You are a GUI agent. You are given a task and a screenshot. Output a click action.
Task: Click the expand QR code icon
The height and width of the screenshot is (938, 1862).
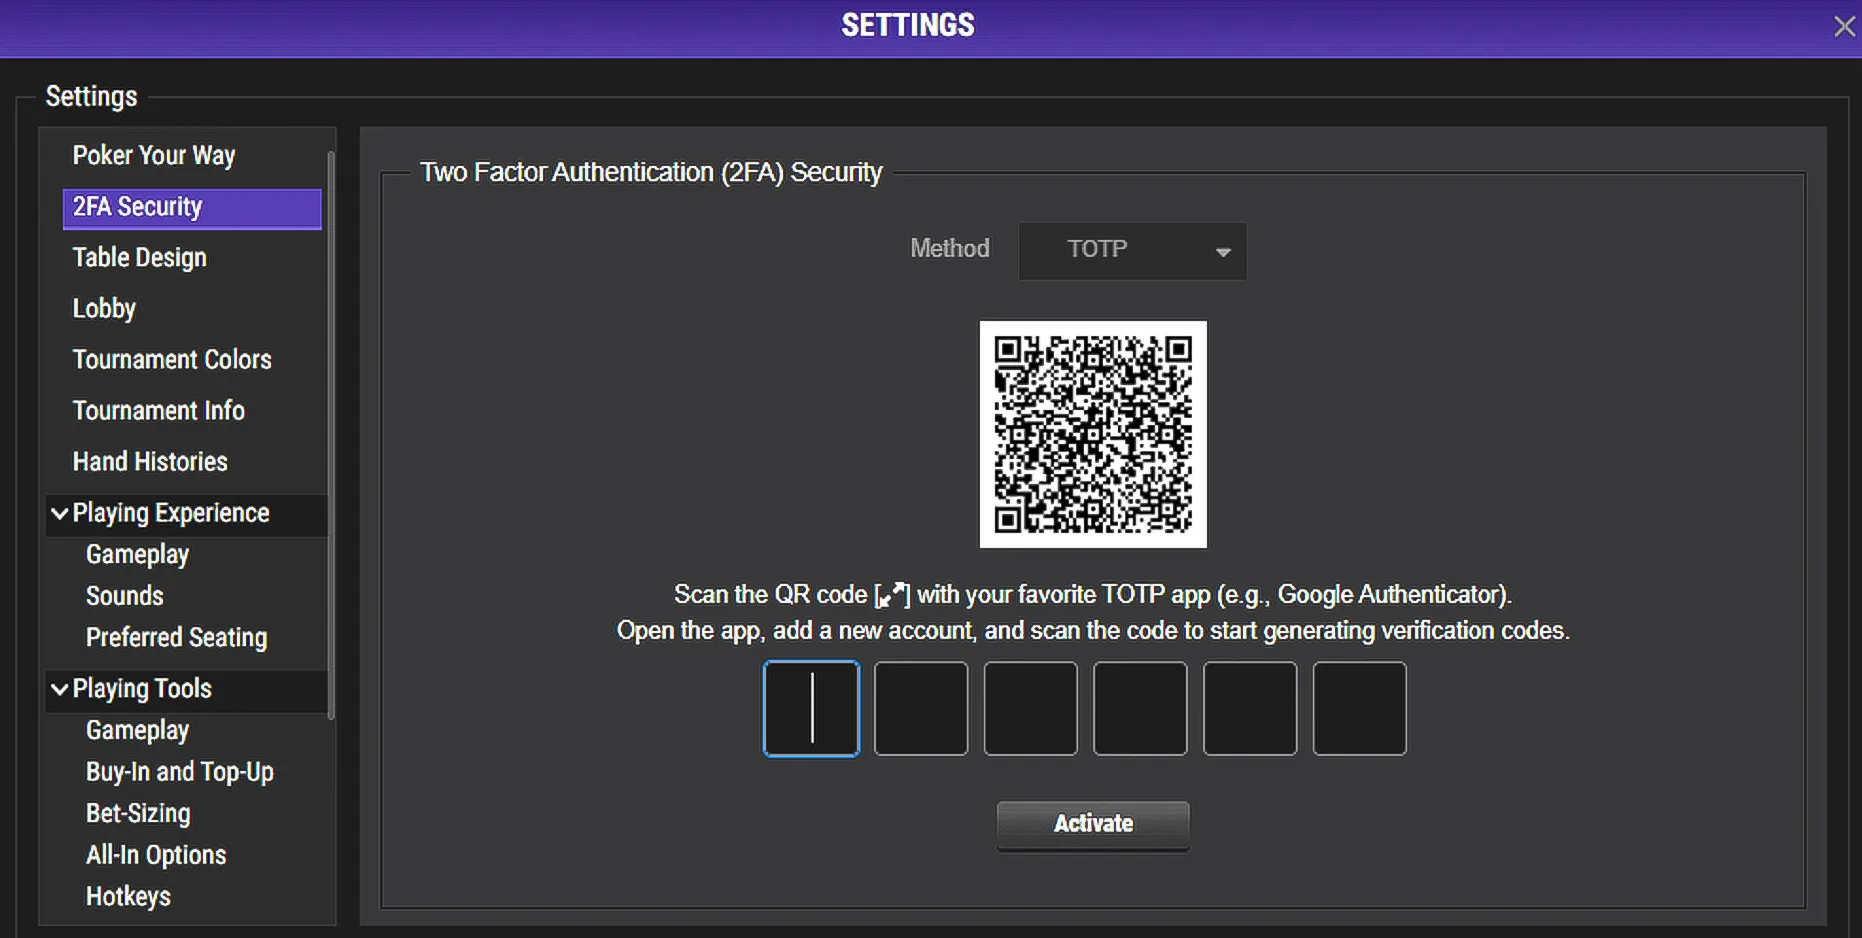891,595
